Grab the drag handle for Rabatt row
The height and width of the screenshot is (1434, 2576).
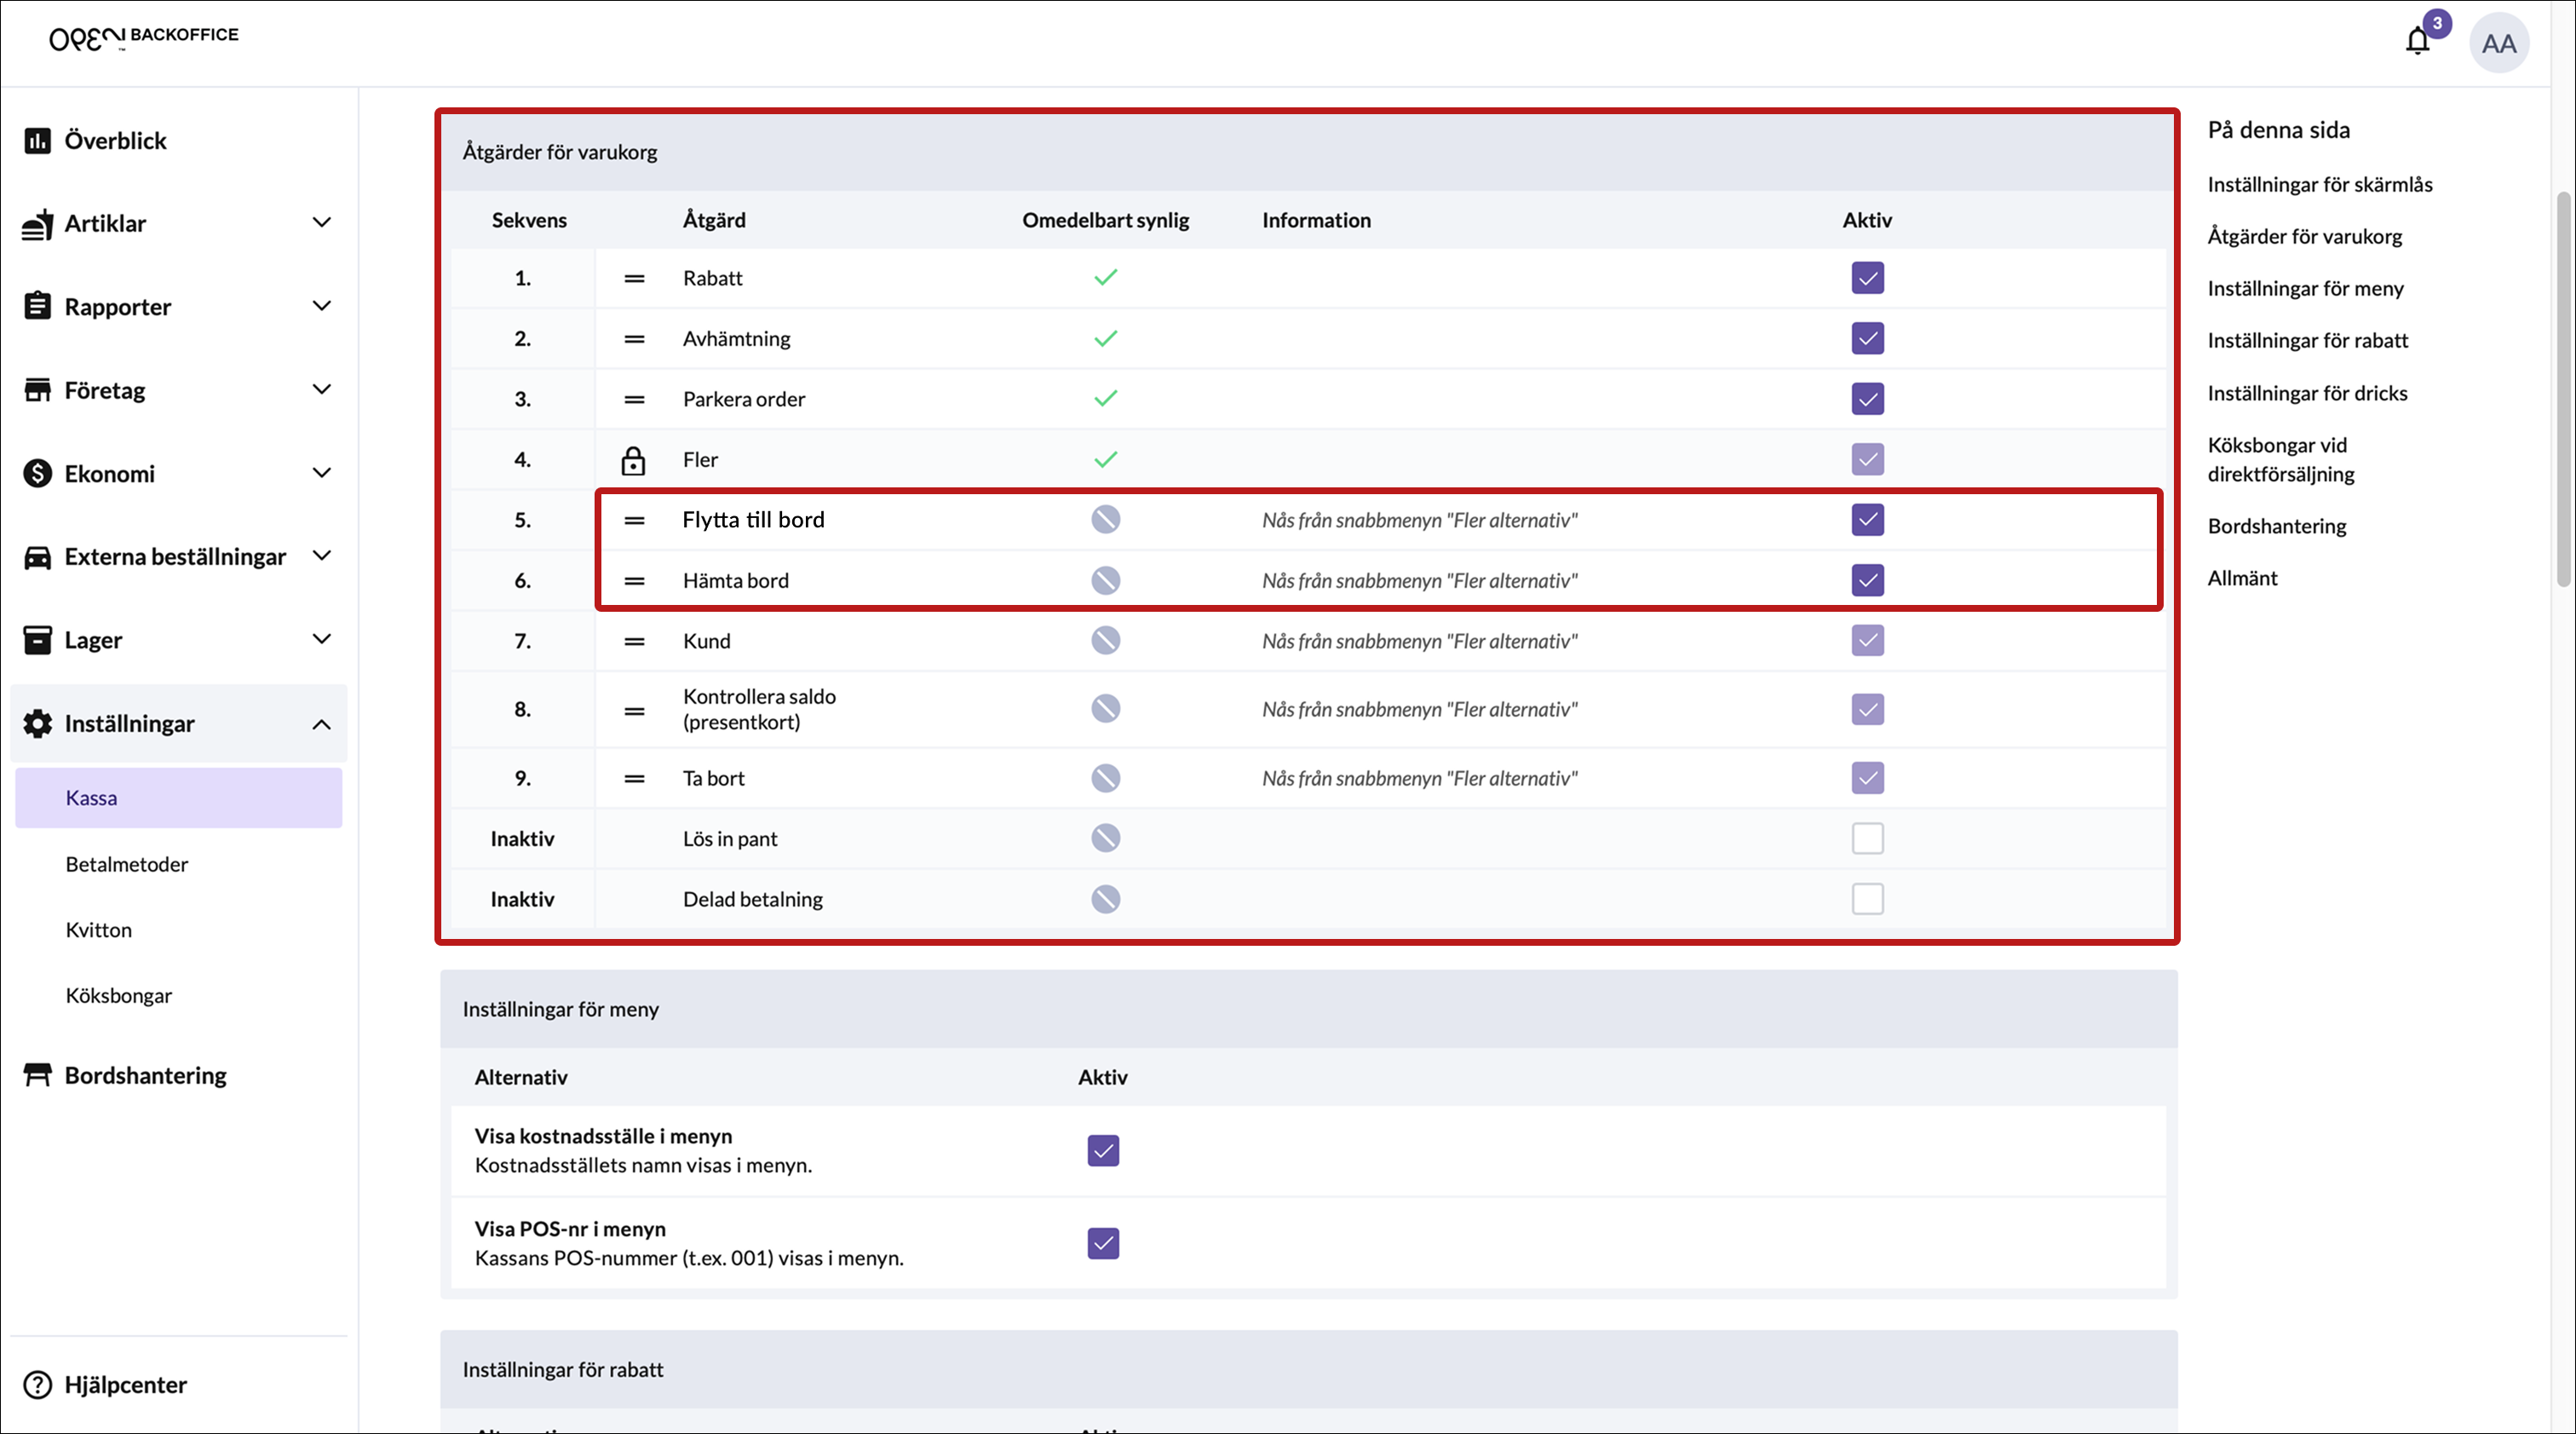(634, 279)
